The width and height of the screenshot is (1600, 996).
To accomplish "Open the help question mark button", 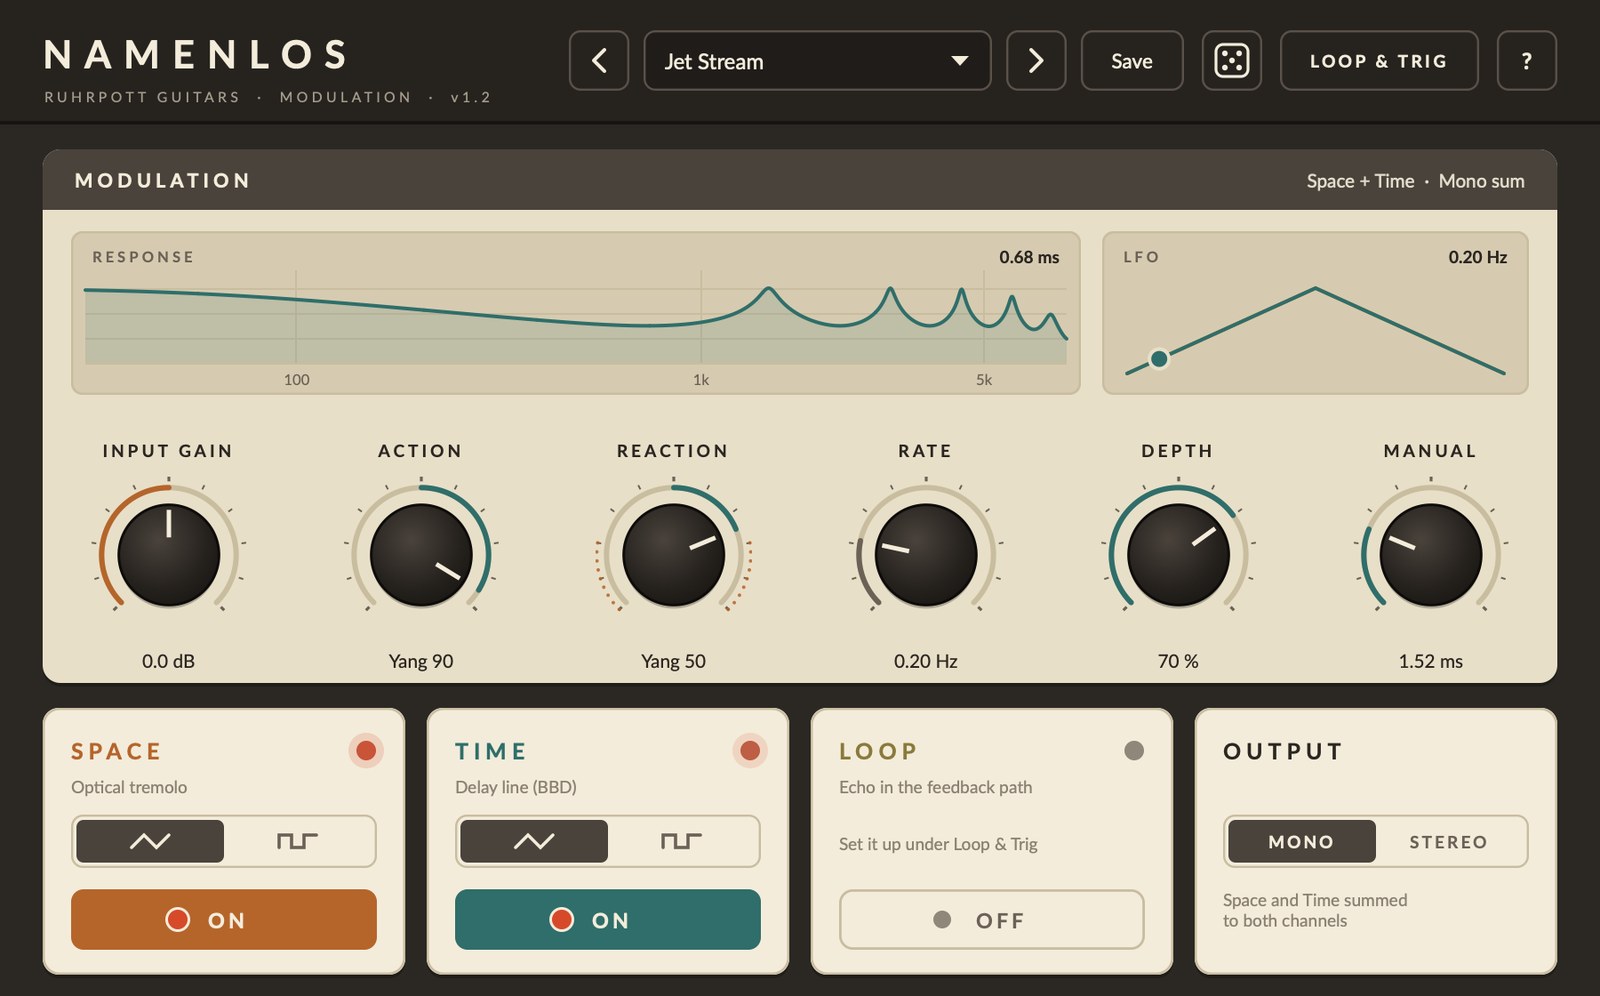I will (x=1527, y=61).
